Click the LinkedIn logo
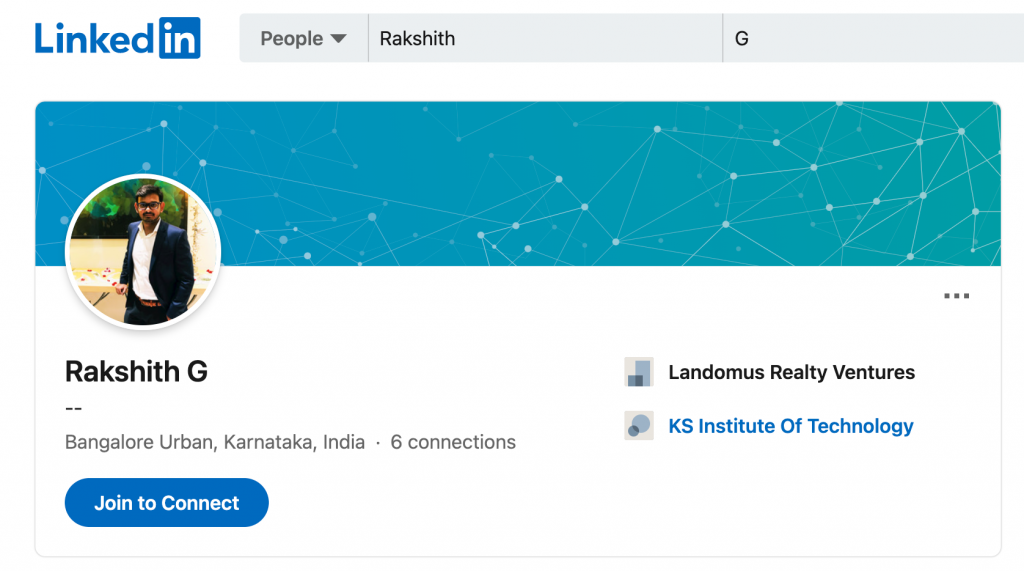 click(118, 38)
